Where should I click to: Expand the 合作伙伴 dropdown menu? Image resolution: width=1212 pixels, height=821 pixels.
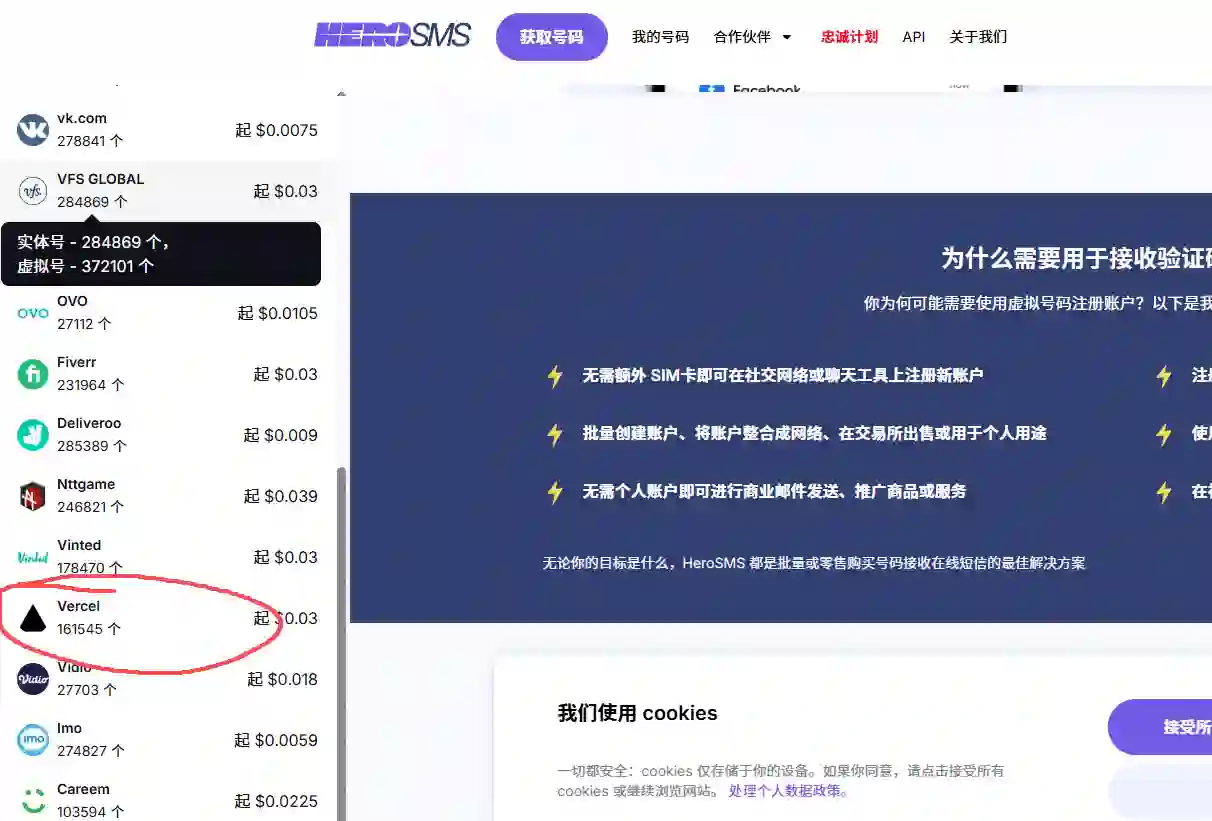753,36
